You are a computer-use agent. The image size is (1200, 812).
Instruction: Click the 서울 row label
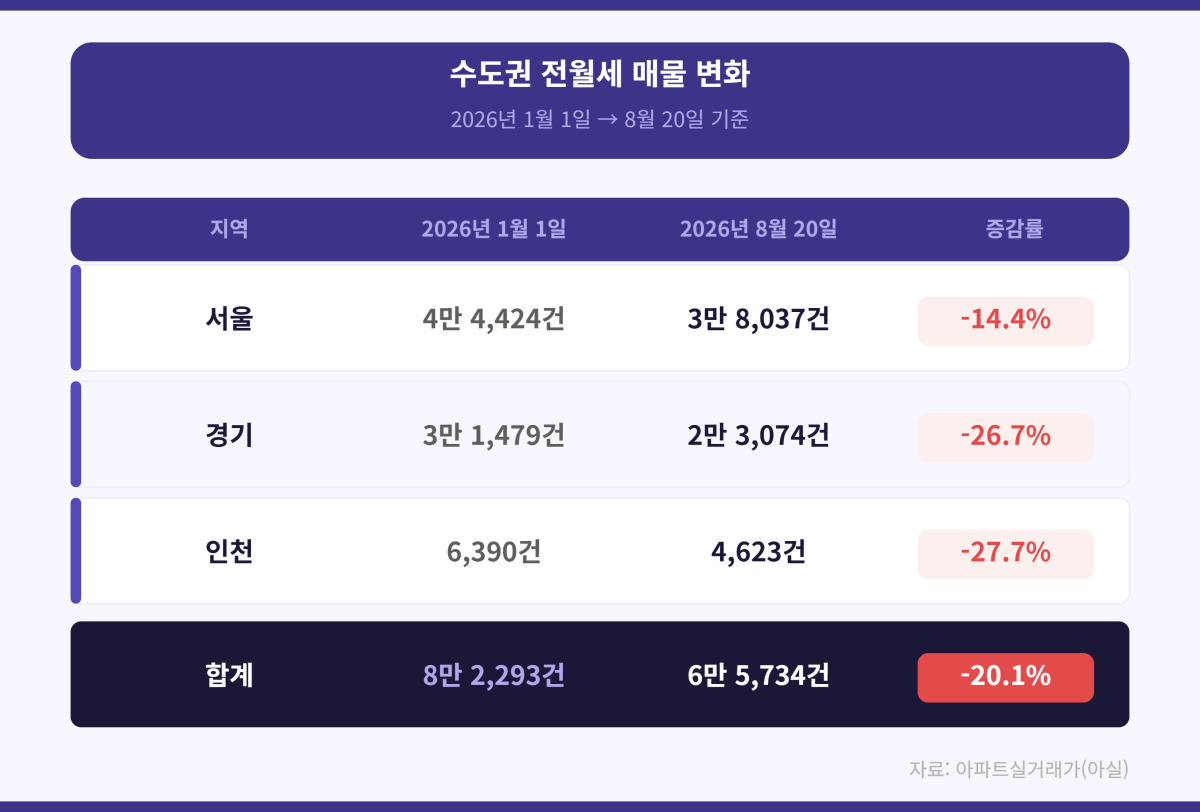coord(229,319)
